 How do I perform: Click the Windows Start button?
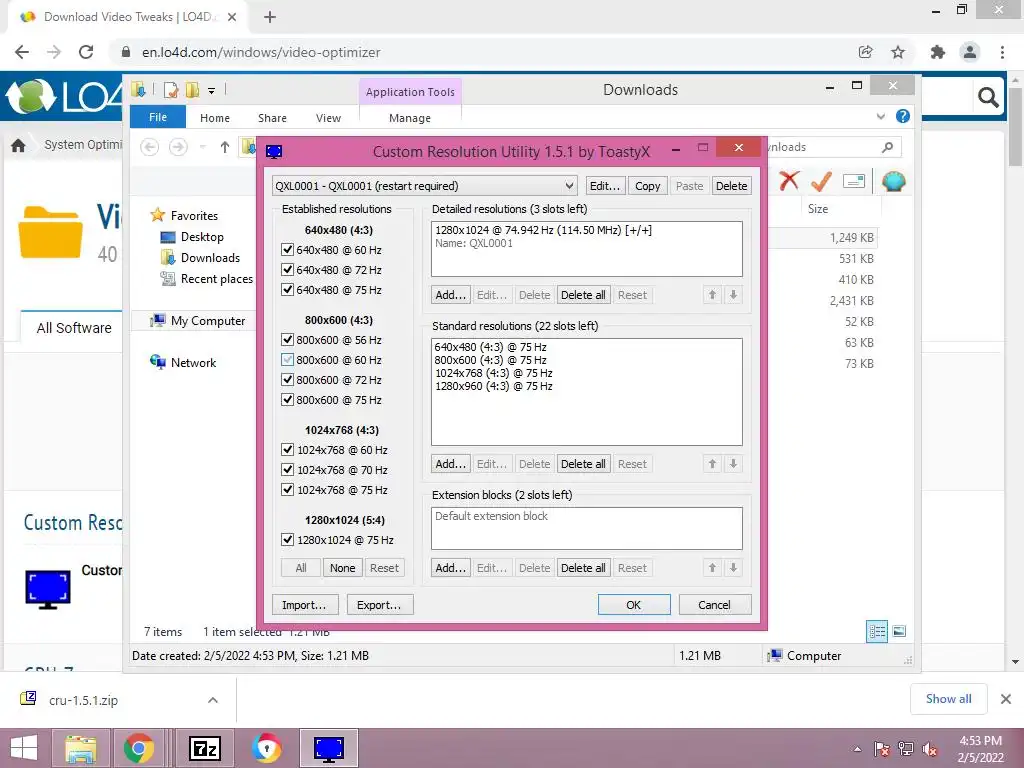24,748
